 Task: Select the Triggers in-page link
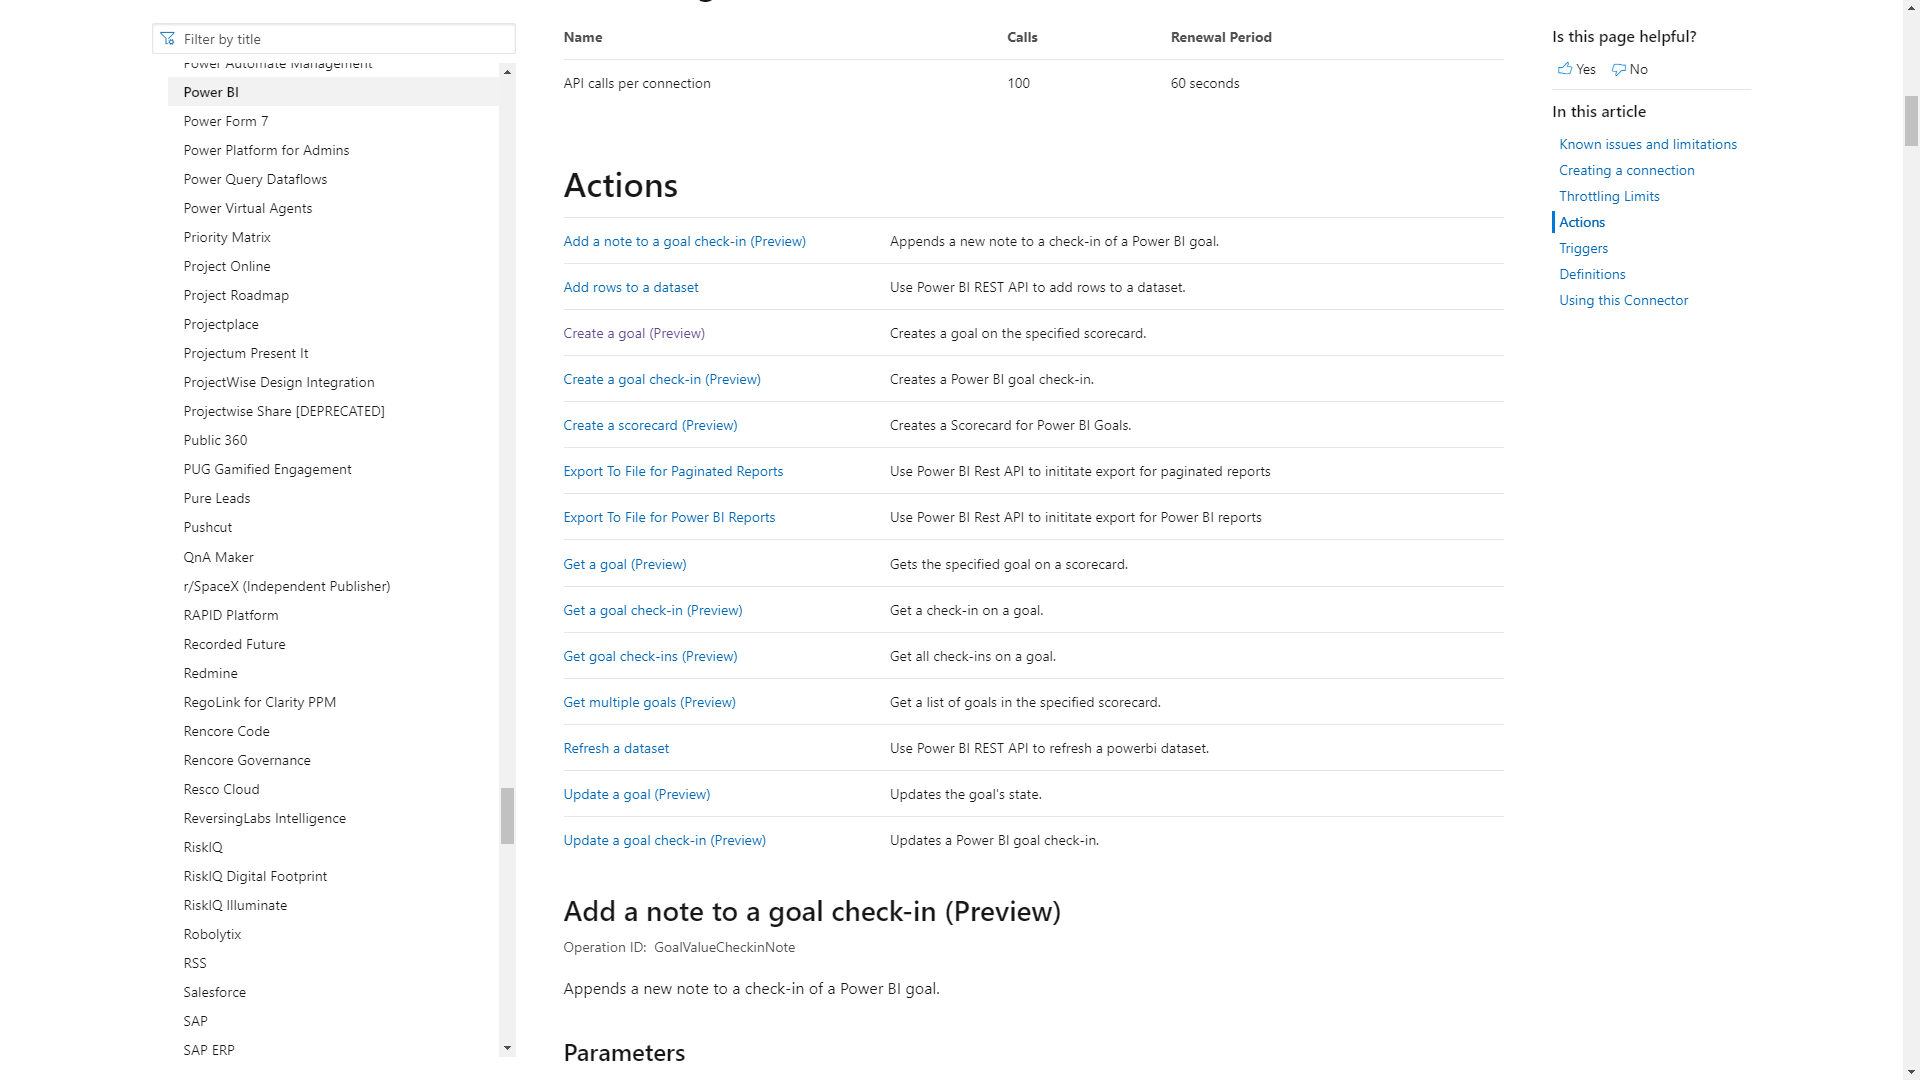(x=1582, y=248)
